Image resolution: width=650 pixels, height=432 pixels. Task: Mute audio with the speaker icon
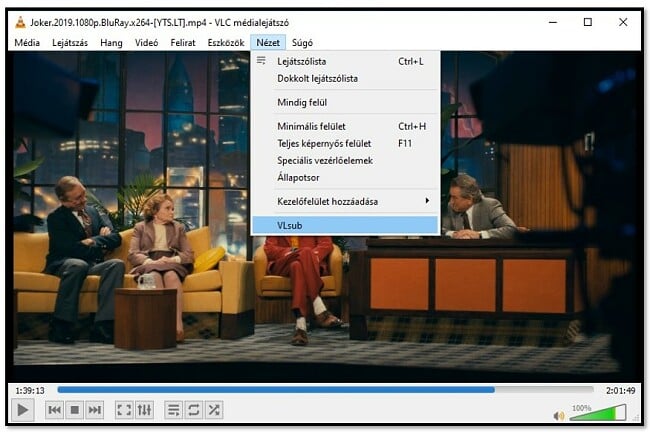[559, 415]
